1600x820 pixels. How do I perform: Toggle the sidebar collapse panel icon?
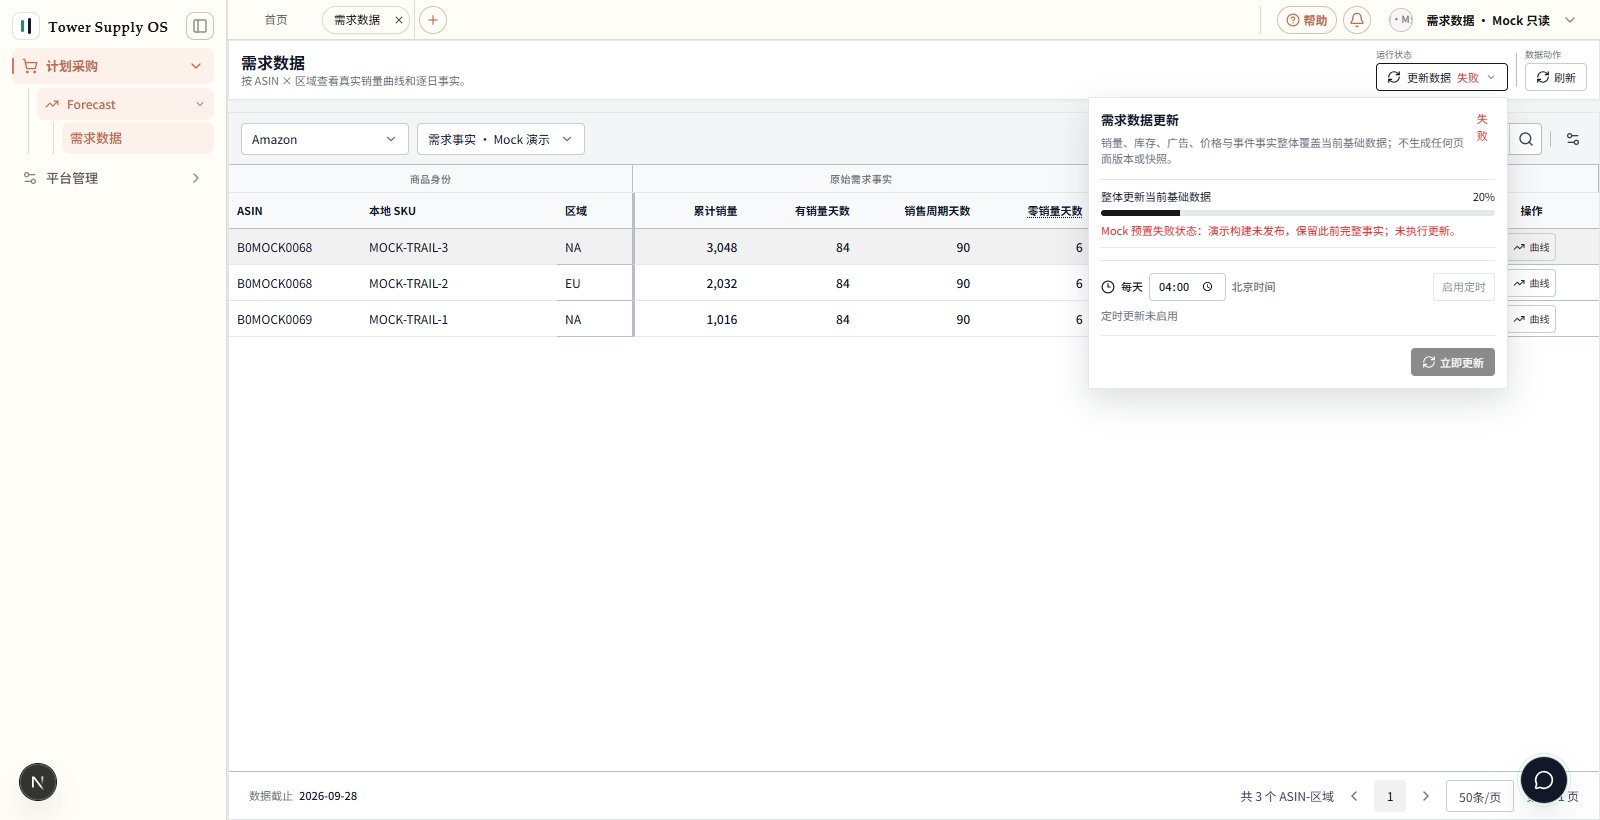click(200, 26)
